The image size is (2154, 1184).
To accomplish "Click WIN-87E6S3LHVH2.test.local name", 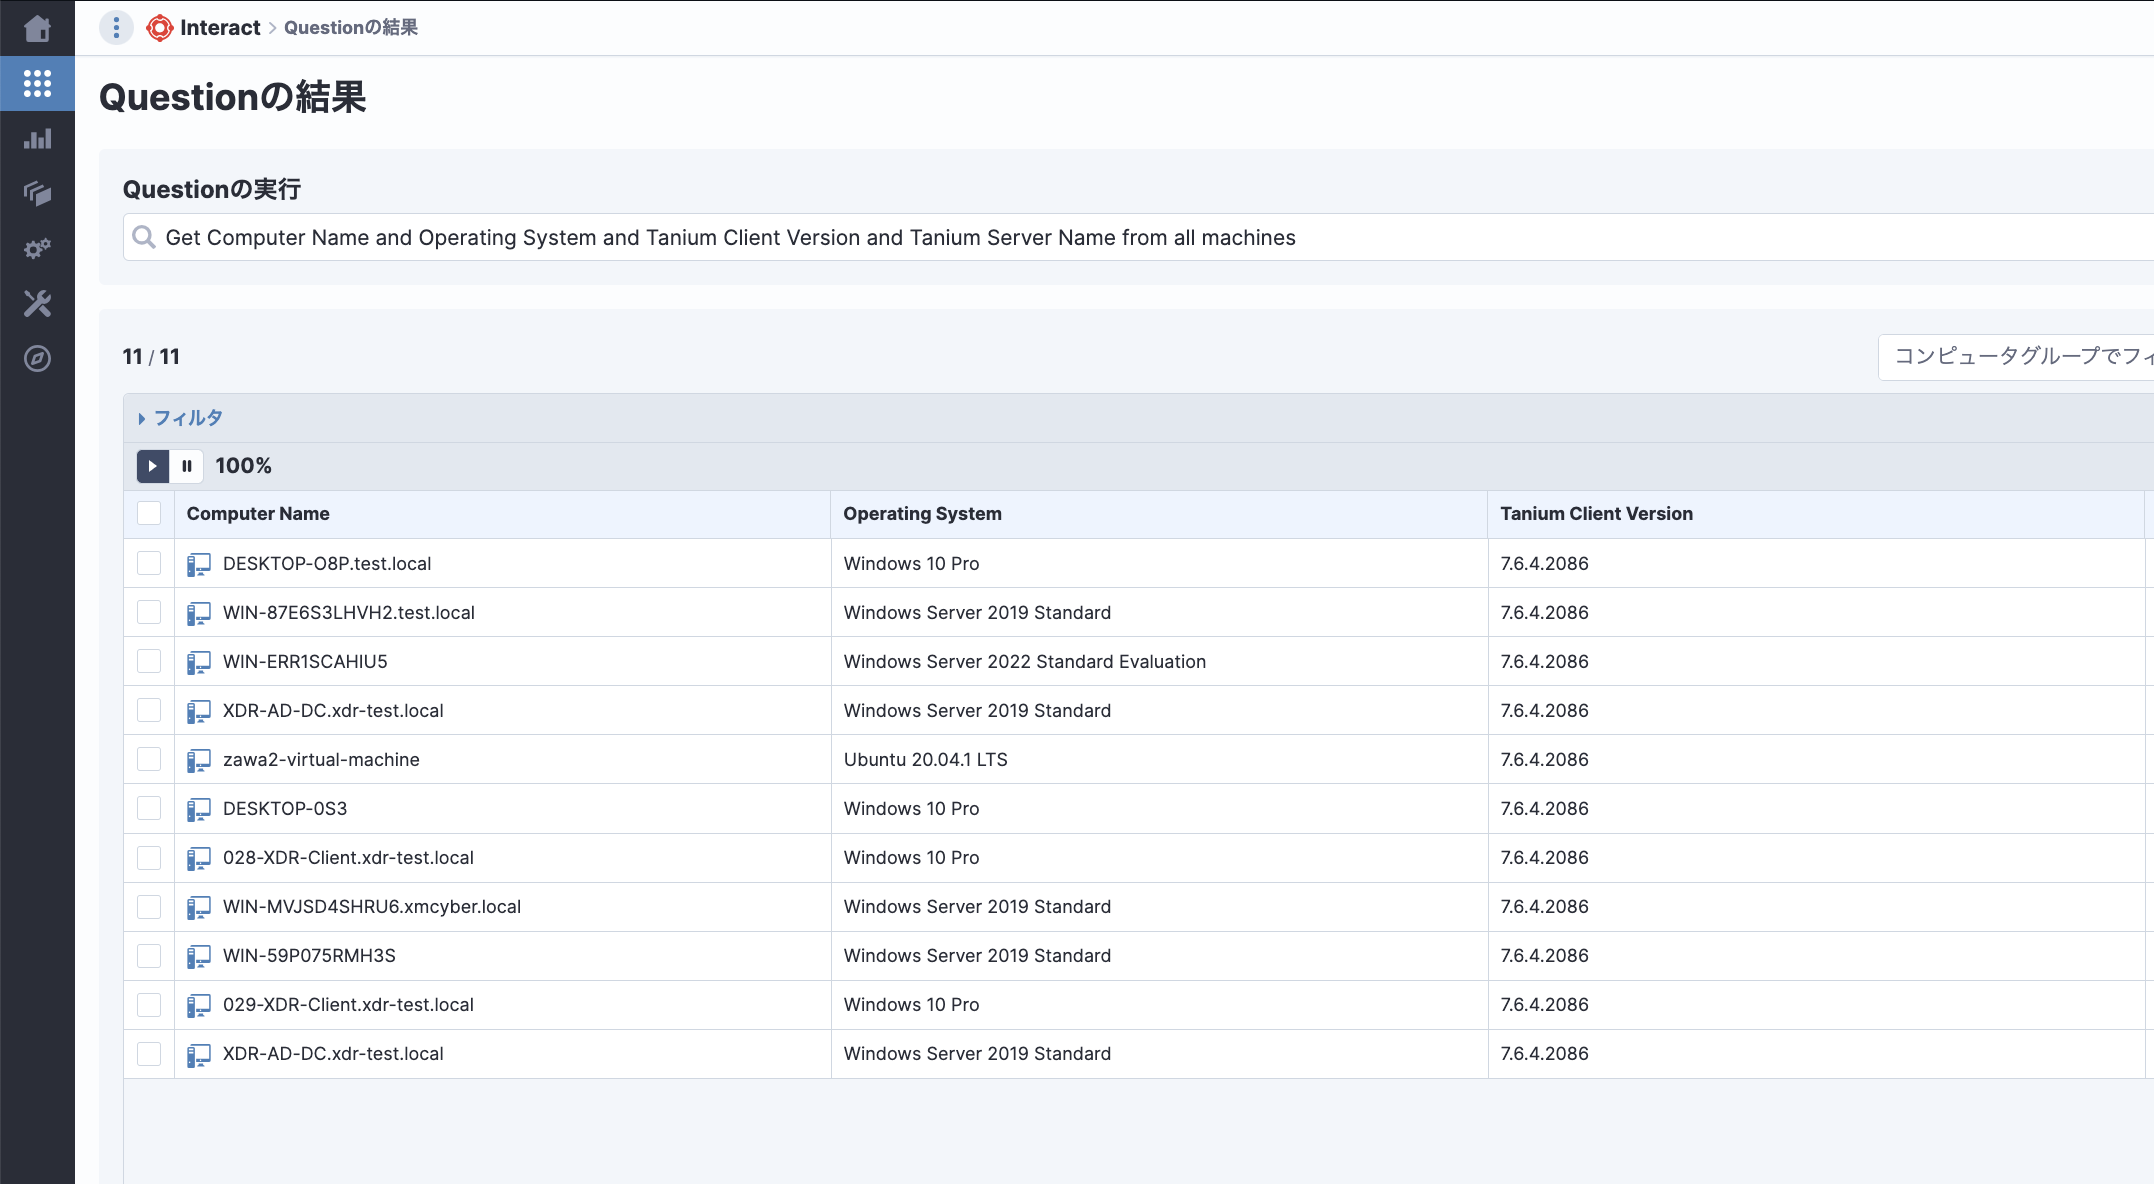I will point(349,613).
